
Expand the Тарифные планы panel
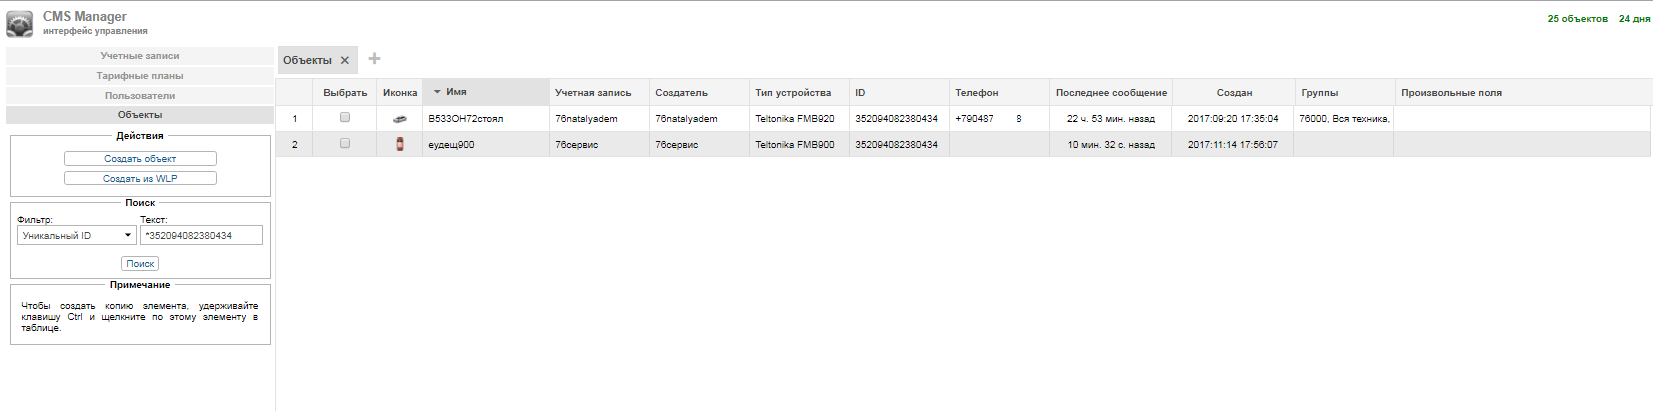click(140, 76)
